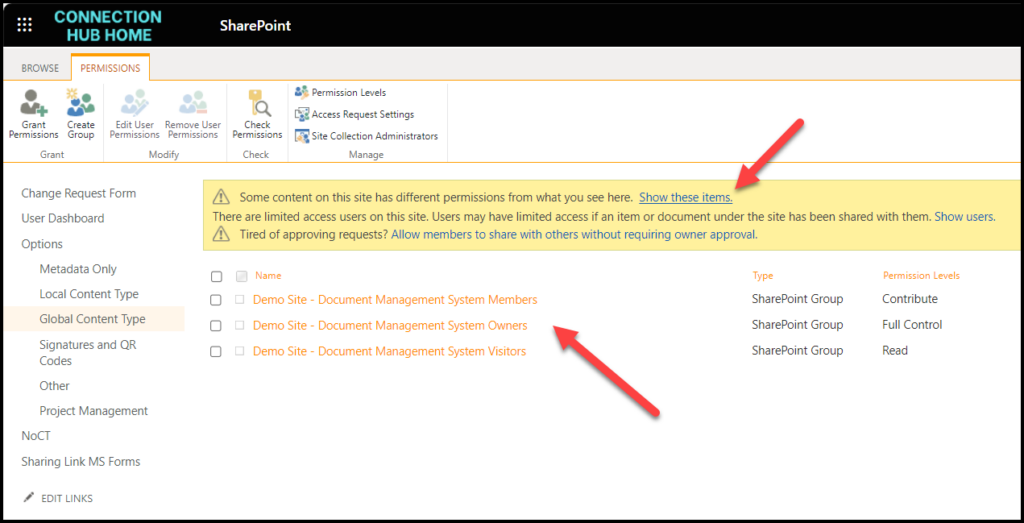
Task: Click the Site Collection Administrators text label
Action: tap(375, 136)
